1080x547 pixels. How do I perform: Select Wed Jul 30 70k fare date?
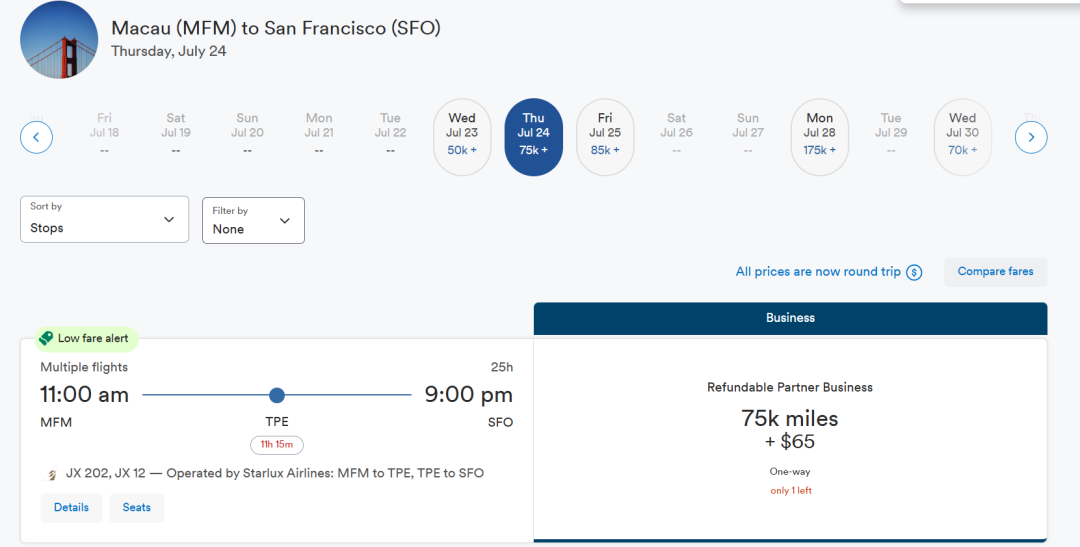tap(962, 137)
